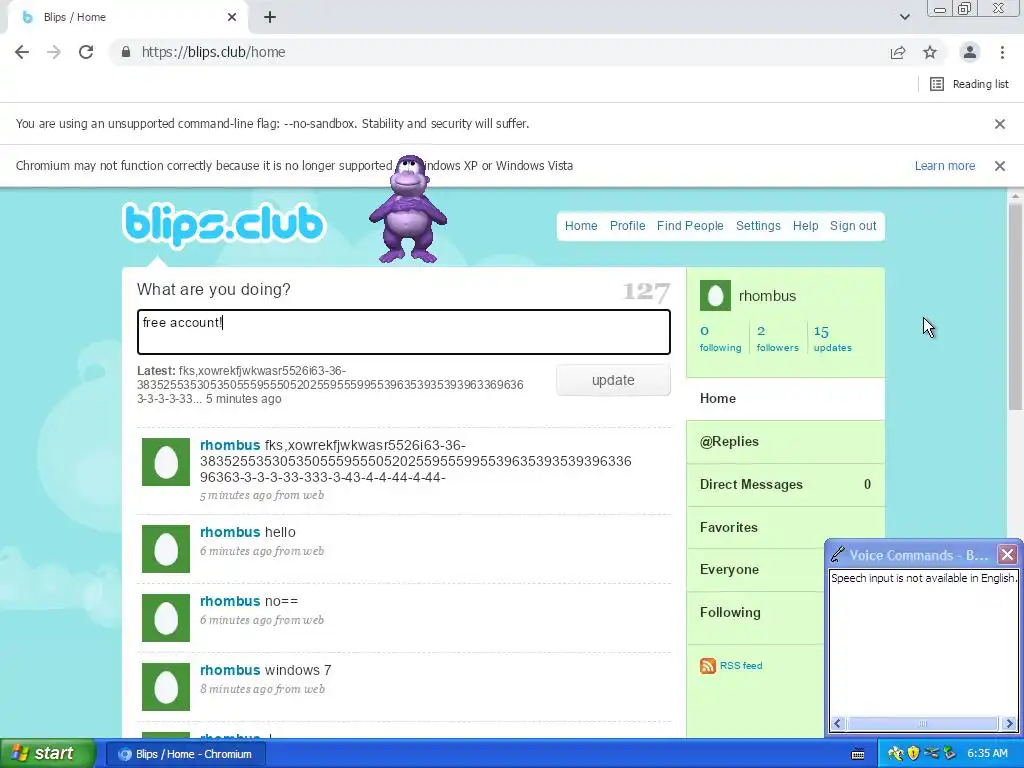Click the yellow security shield tray icon
Screen dimensions: 1024x768
point(913,754)
